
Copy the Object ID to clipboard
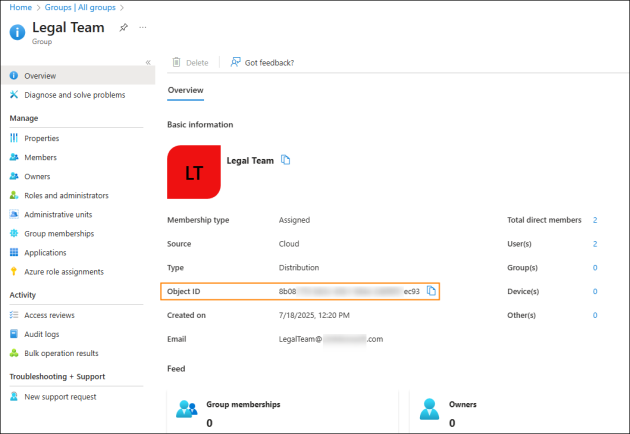(431, 291)
